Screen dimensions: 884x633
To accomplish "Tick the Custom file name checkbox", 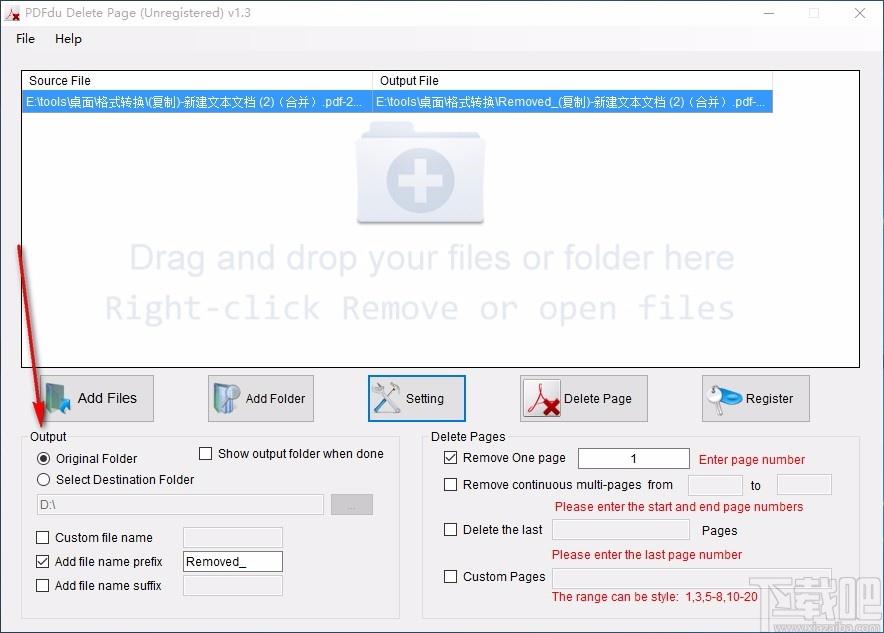I will (x=42, y=538).
